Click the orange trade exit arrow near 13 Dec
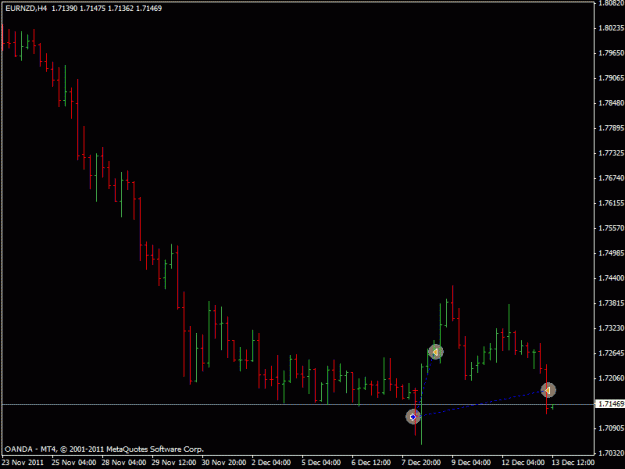Viewport: 625px width, 469px height. (x=548, y=390)
